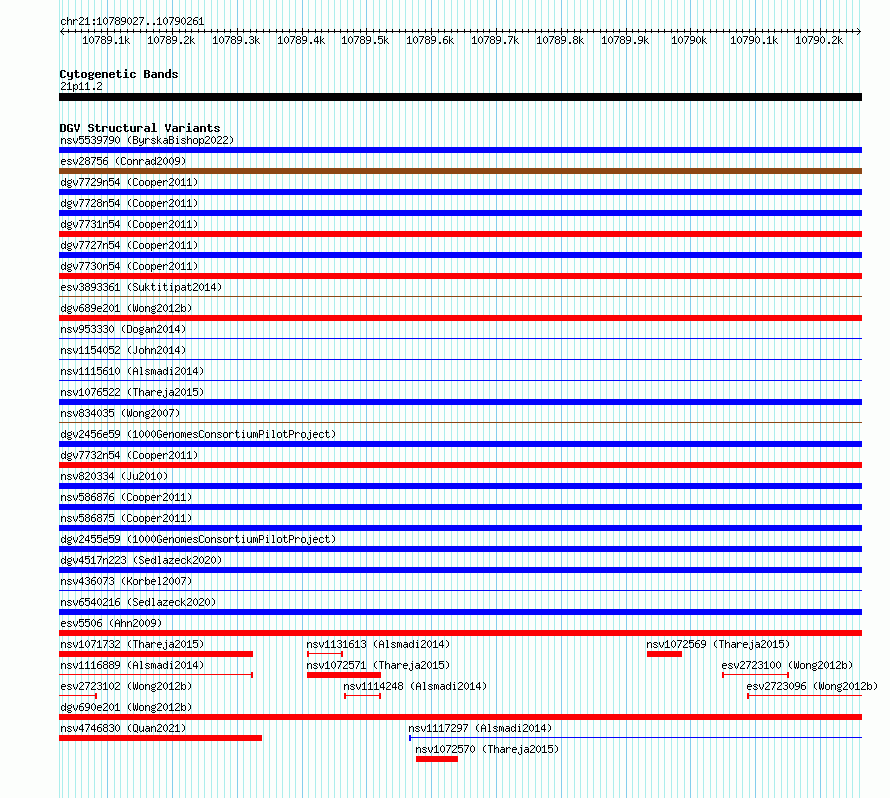Image resolution: width=890 pixels, height=798 pixels.
Task: Click nsv586876 (Cooper2011) variant label
Action: 126,497
